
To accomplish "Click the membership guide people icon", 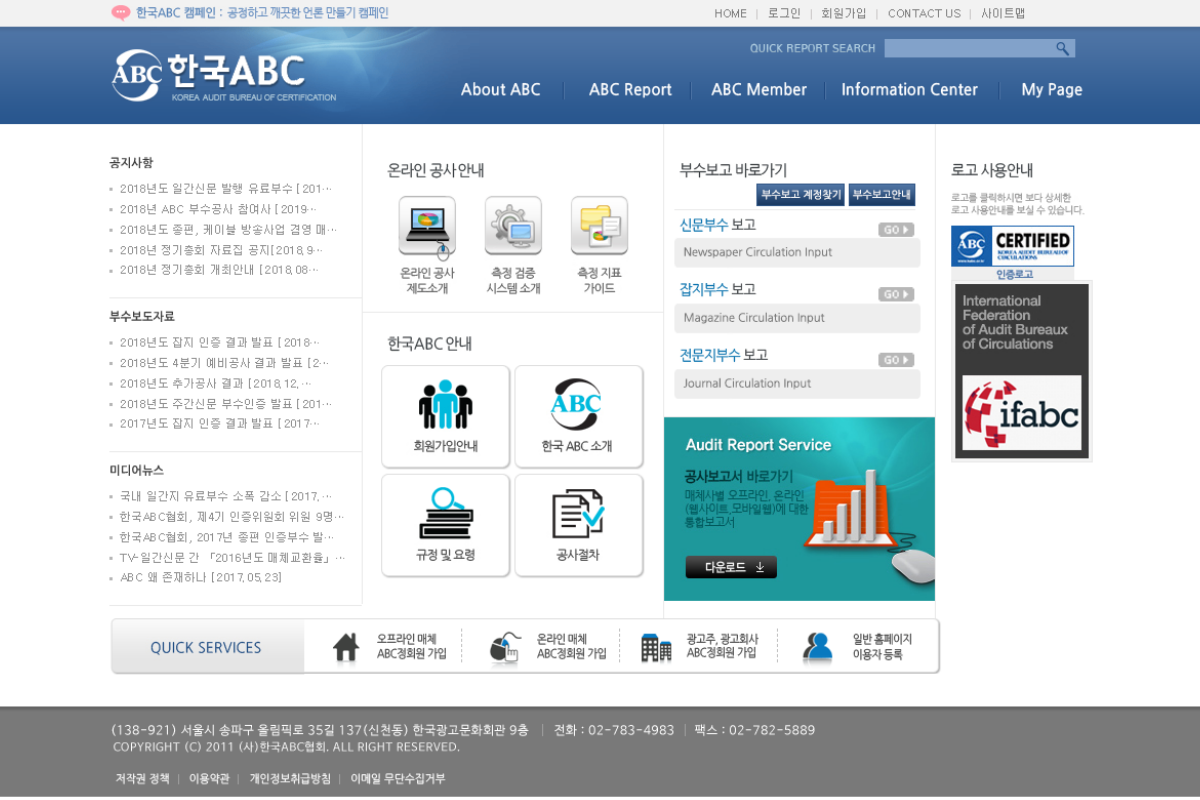I will pyautogui.click(x=445, y=405).
